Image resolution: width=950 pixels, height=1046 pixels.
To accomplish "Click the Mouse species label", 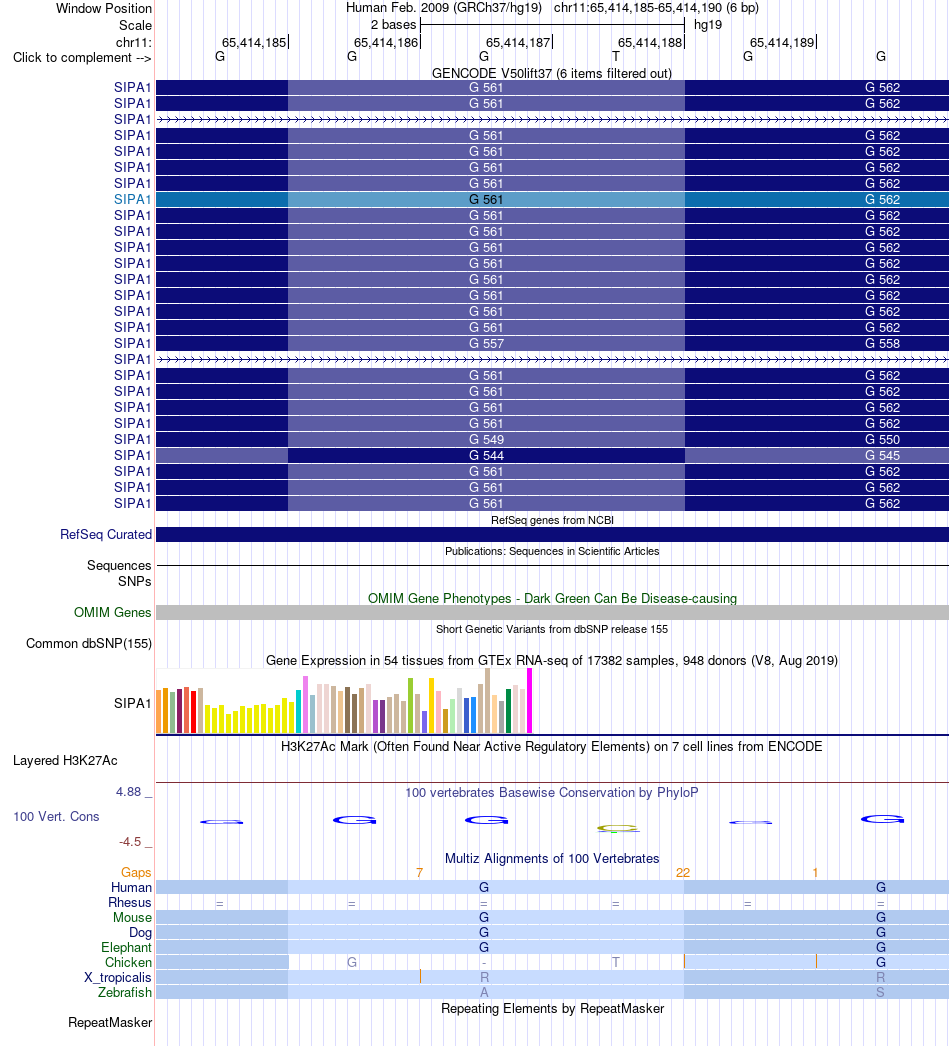I will coord(132,917).
